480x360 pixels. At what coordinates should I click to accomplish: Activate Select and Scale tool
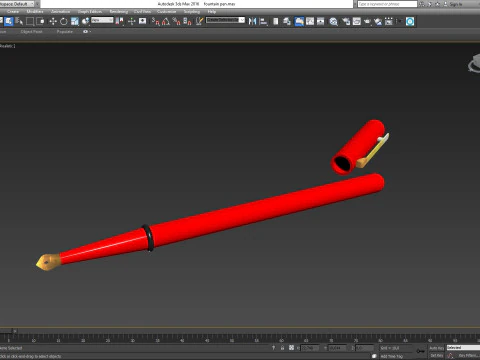[74, 22]
